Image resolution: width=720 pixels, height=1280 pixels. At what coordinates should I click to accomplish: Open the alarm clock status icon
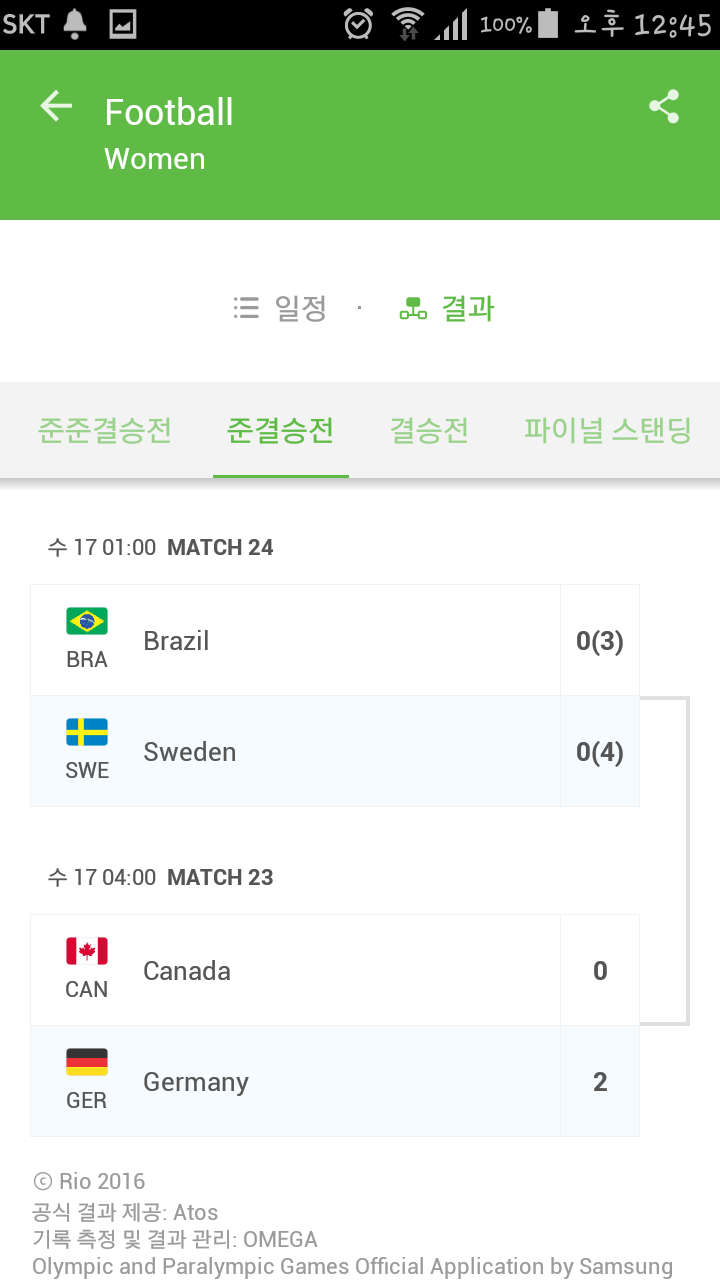point(358,24)
